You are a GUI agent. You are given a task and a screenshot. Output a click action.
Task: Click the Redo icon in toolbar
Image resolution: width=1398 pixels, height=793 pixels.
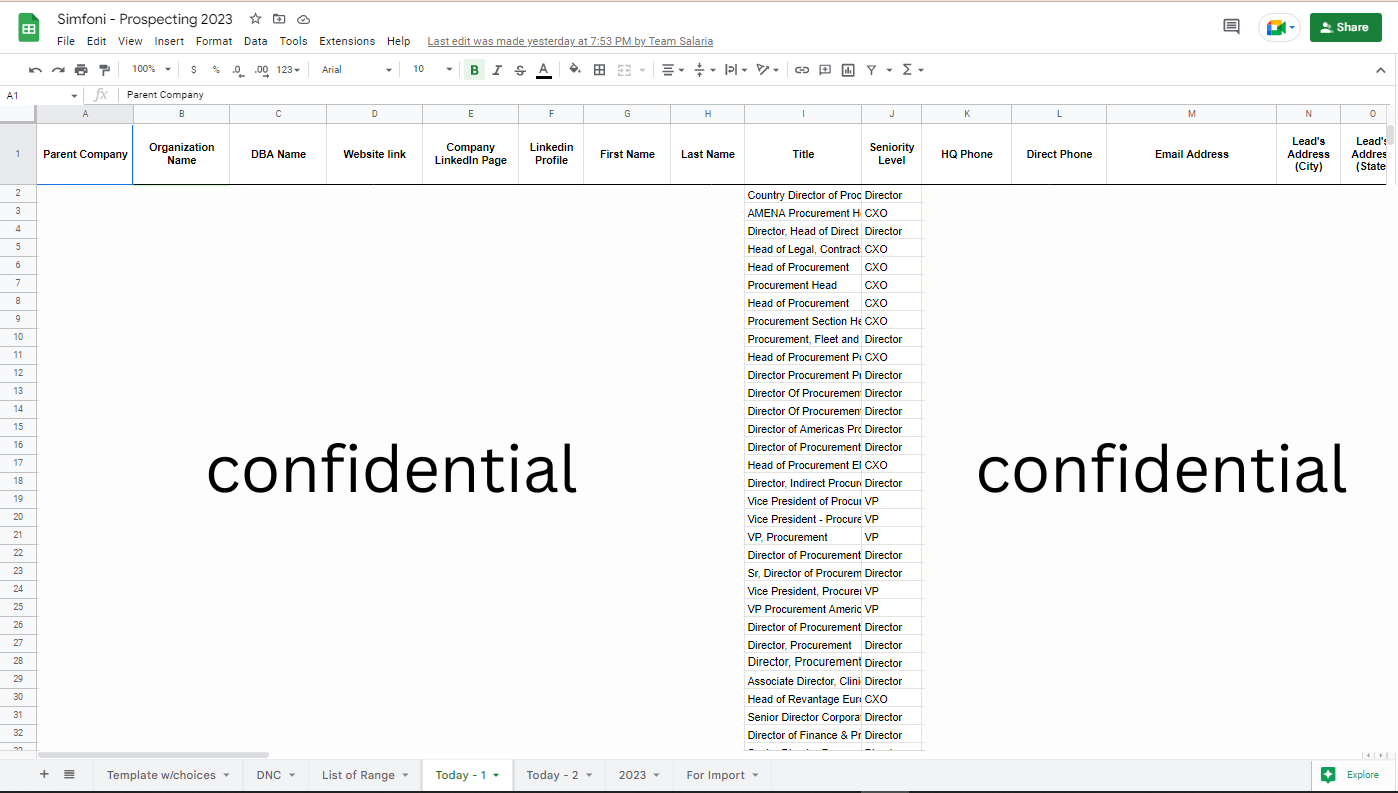coord(58,70)
